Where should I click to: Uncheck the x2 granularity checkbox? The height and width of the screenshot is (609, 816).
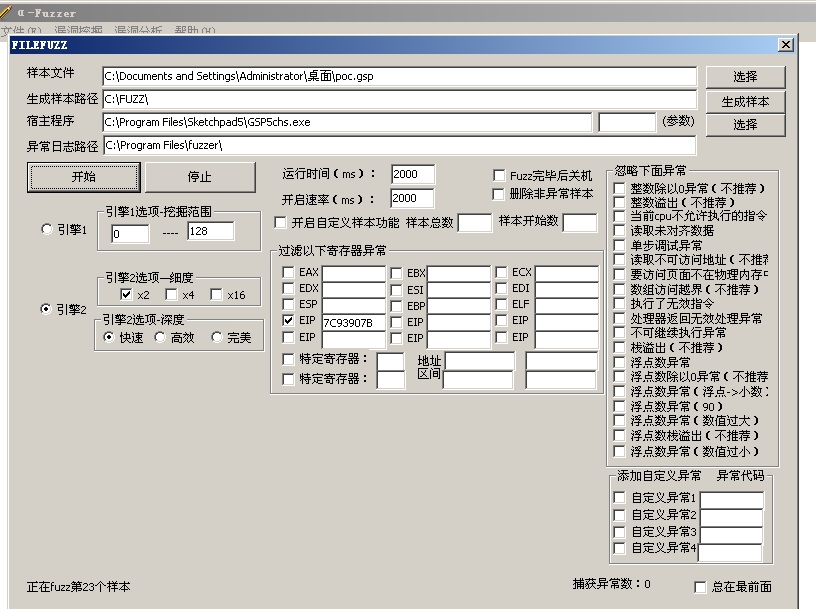point(126,295)
